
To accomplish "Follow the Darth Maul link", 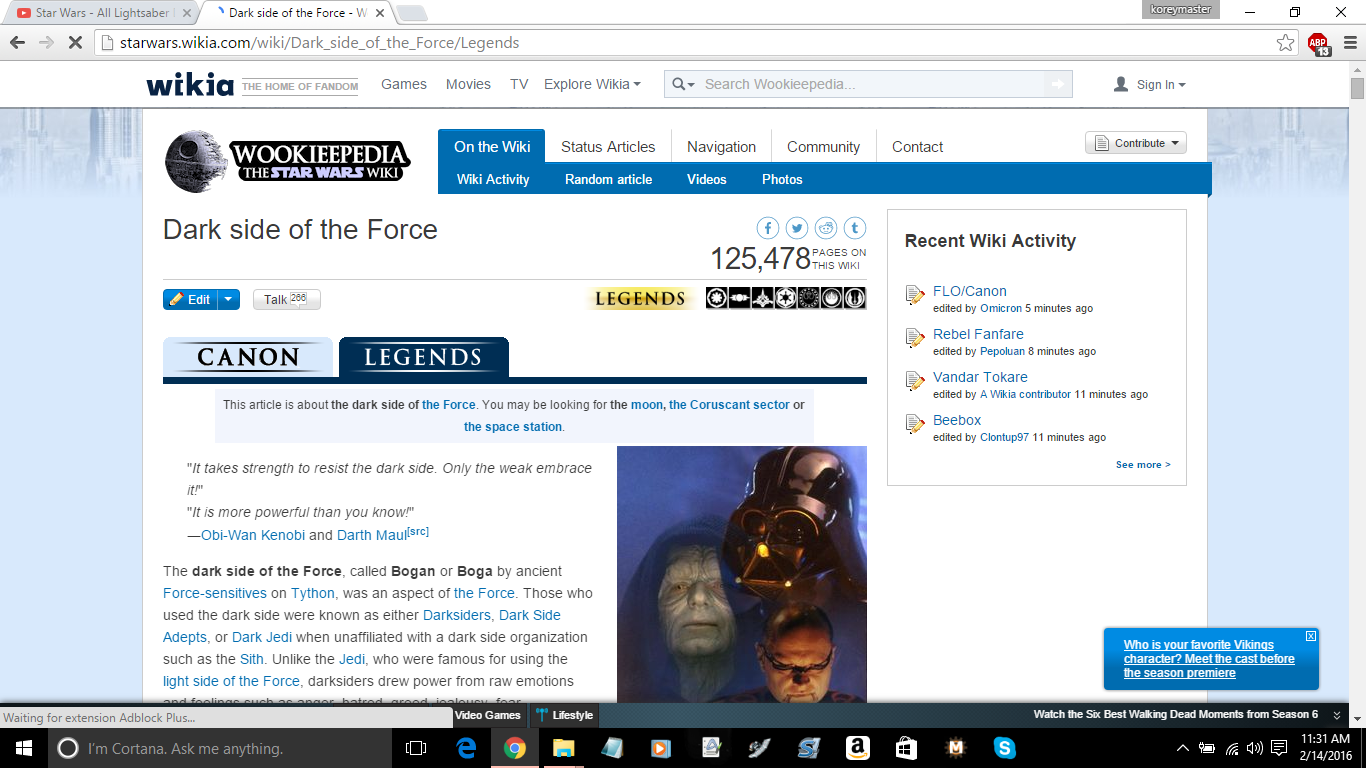I will (x=371, y=535).
